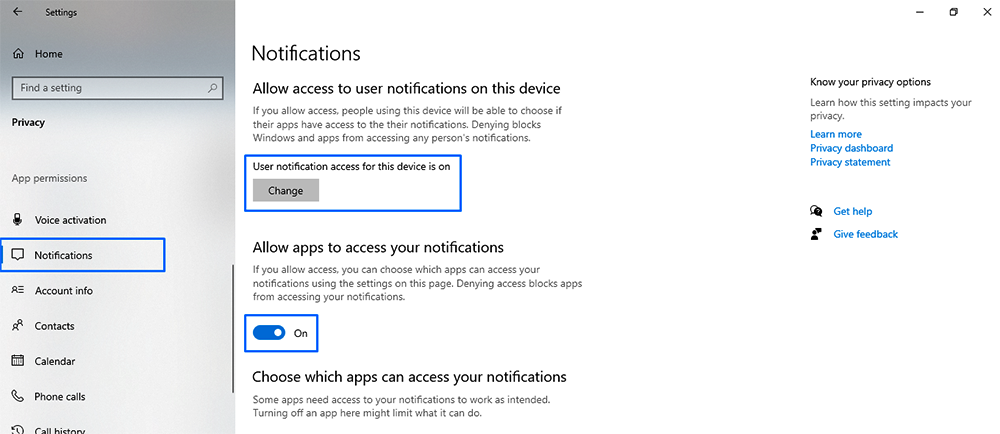Click the Give feedback person icon
This screenshot has width=1000, height=434.
(816, 234)
